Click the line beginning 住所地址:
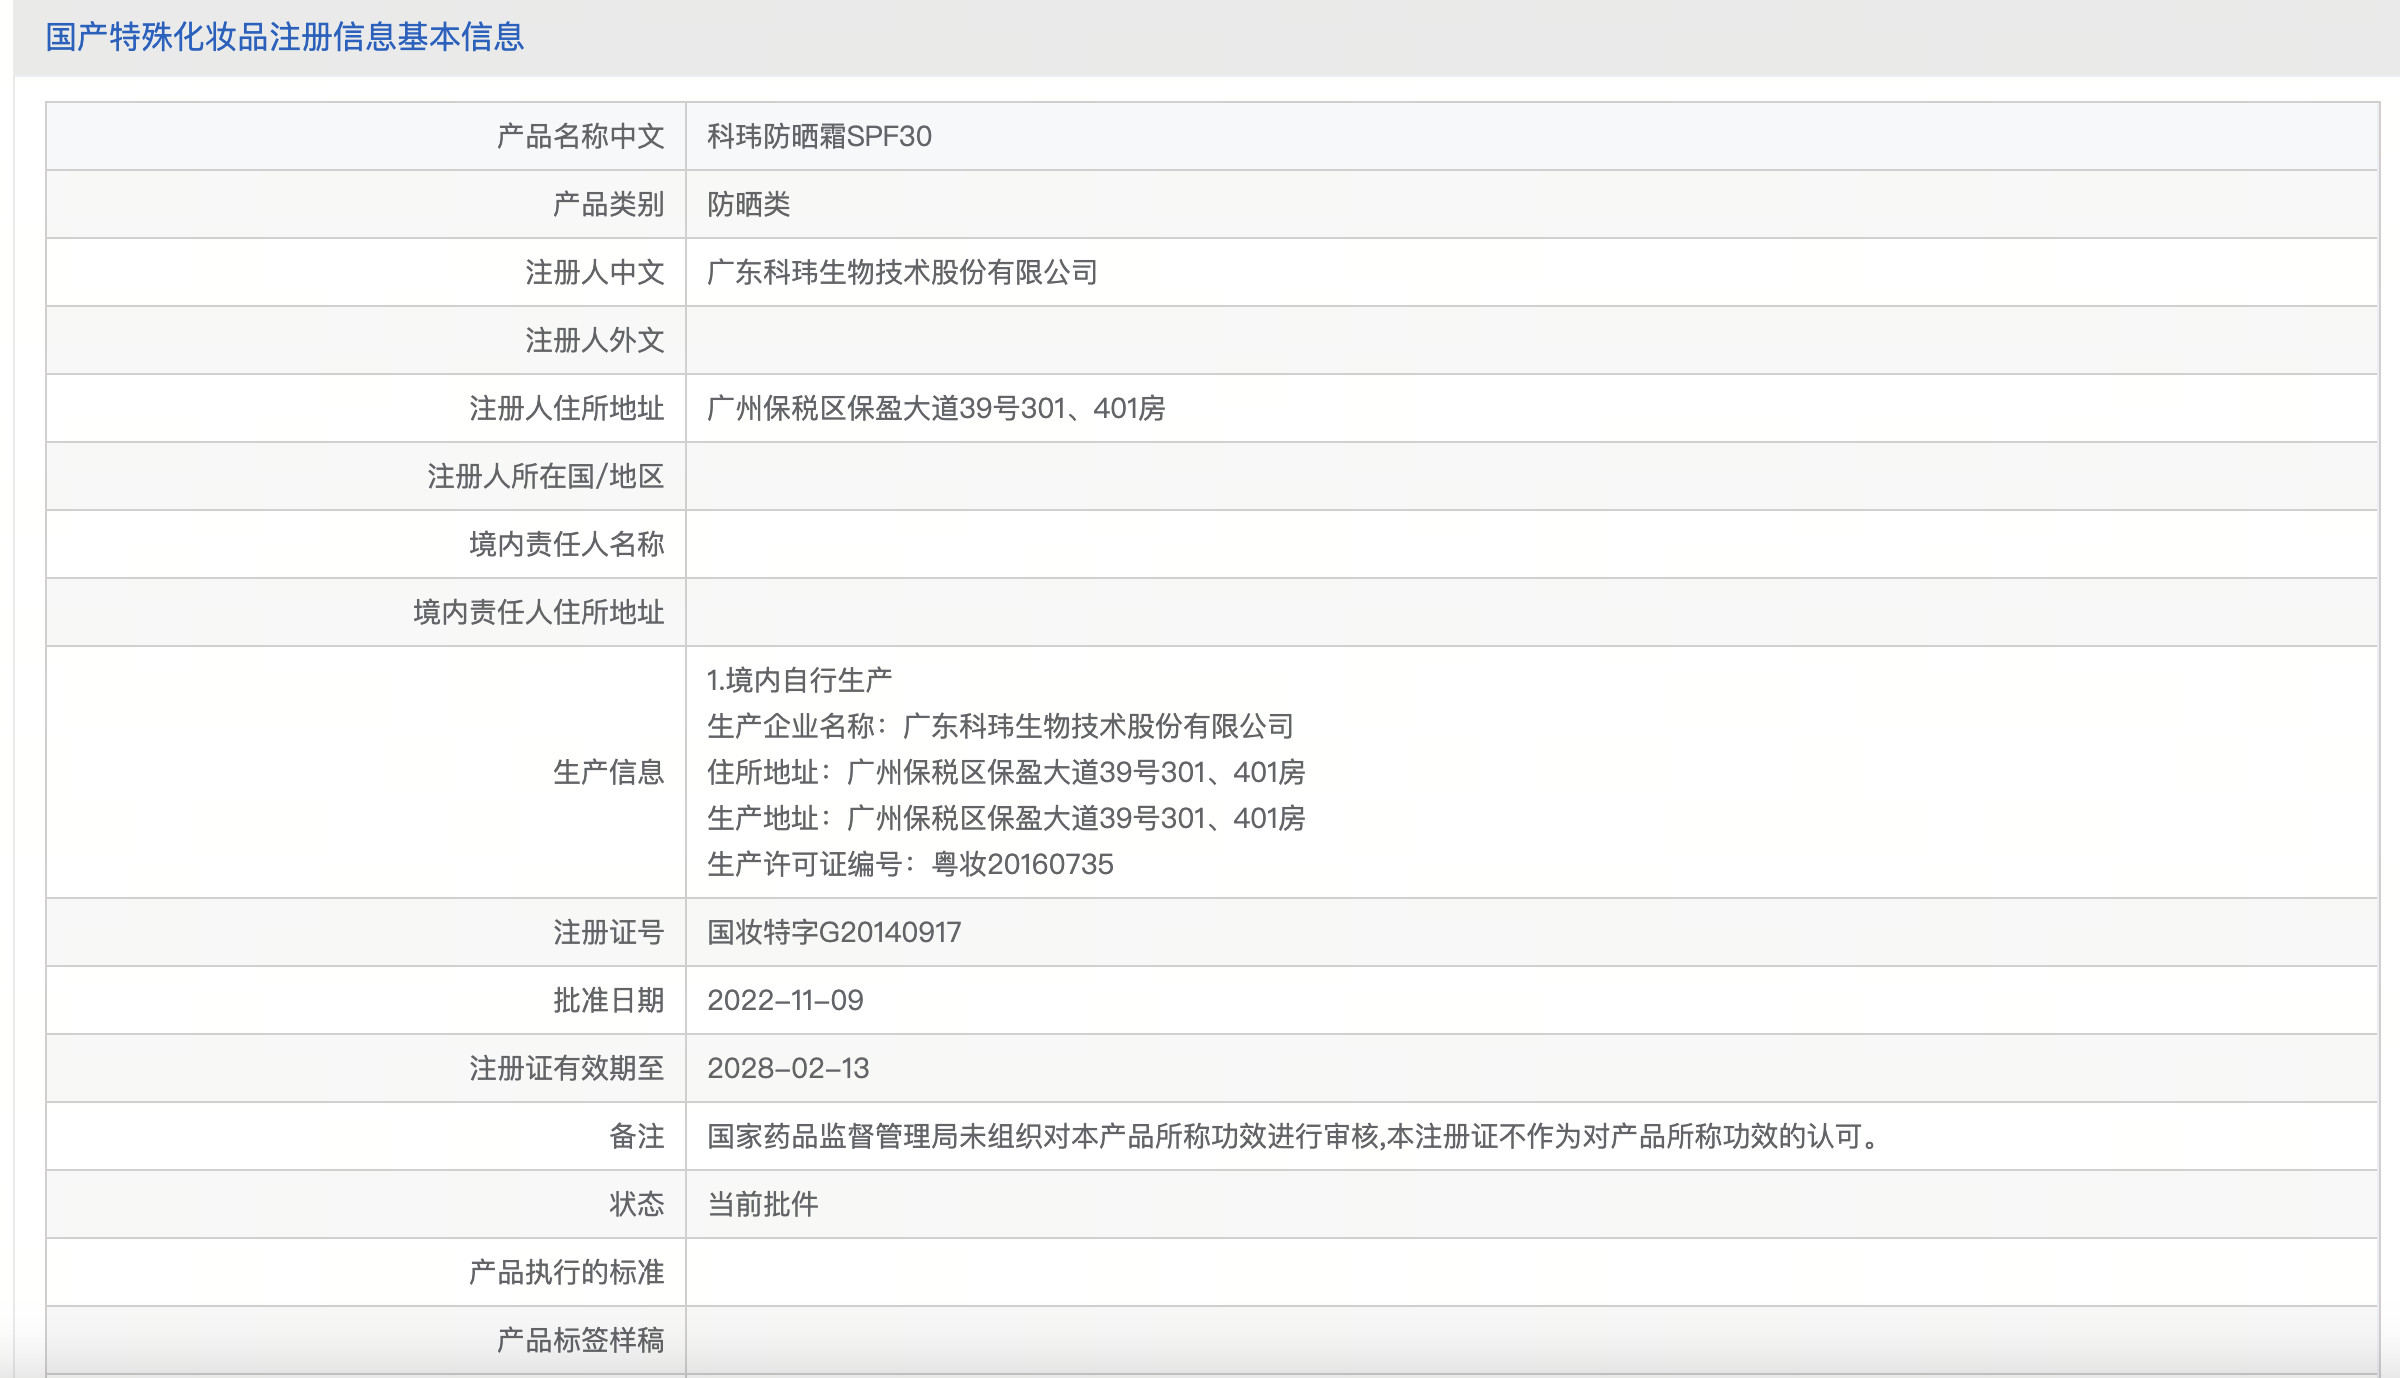The width and height of the screenshot is (2400, 1378). [x=1006, y=772]
